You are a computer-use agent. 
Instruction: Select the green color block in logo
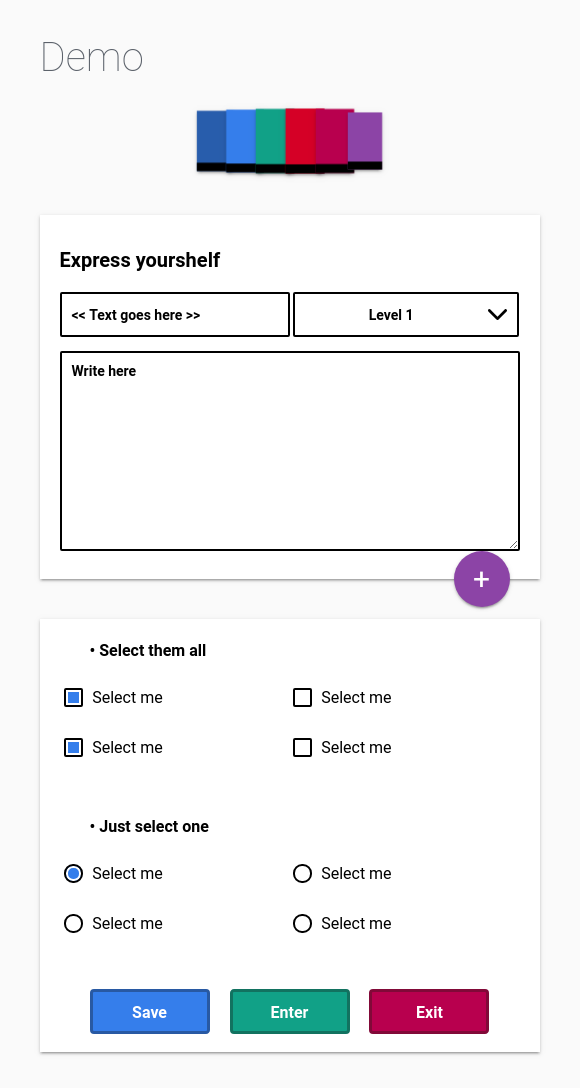[x=271, y=141]
